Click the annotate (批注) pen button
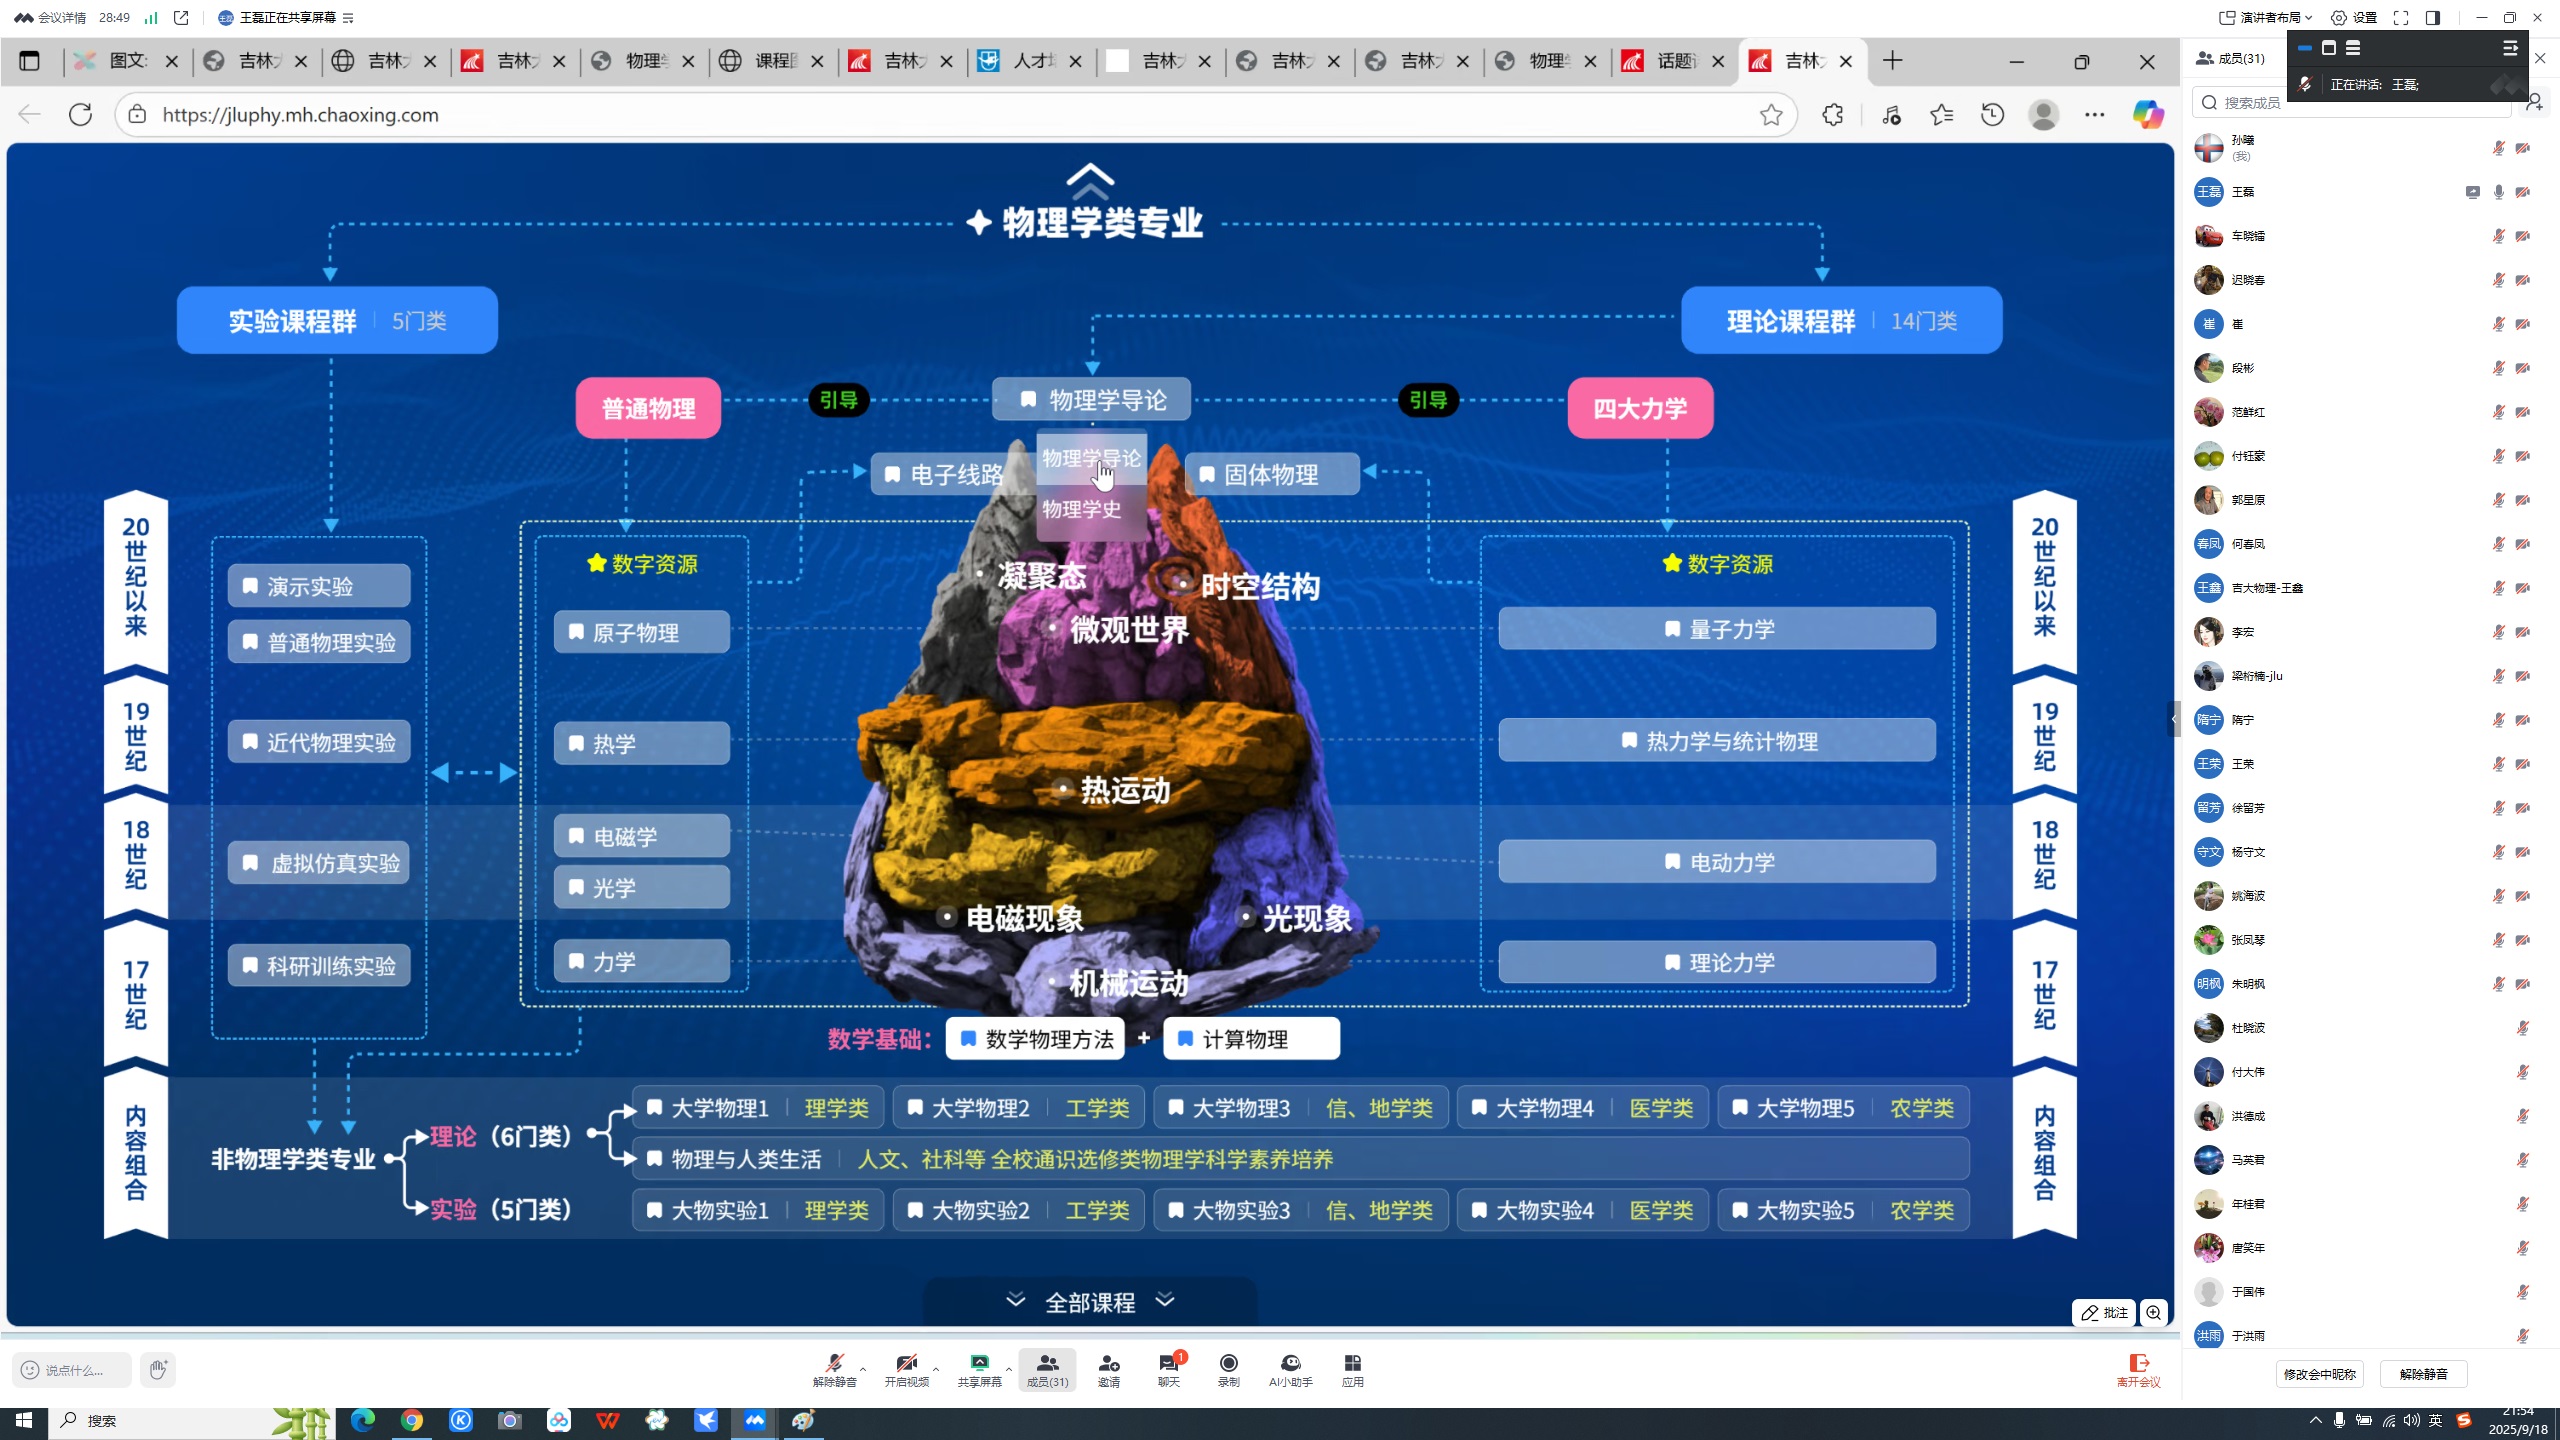 click(2104, 1313)
